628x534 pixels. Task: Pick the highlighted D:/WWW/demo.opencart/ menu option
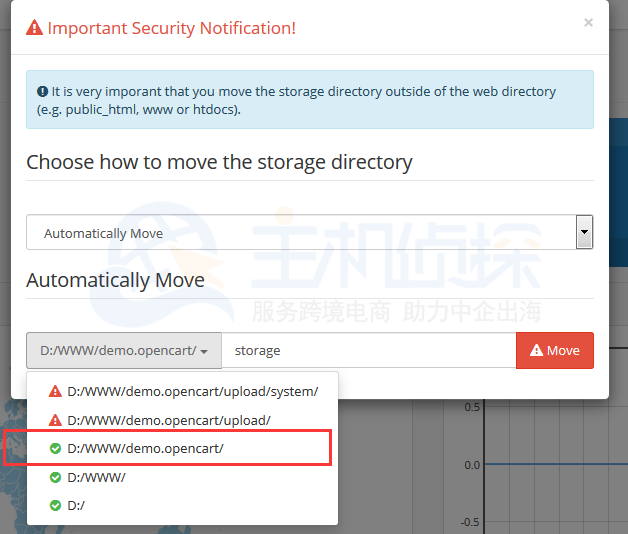145,449
